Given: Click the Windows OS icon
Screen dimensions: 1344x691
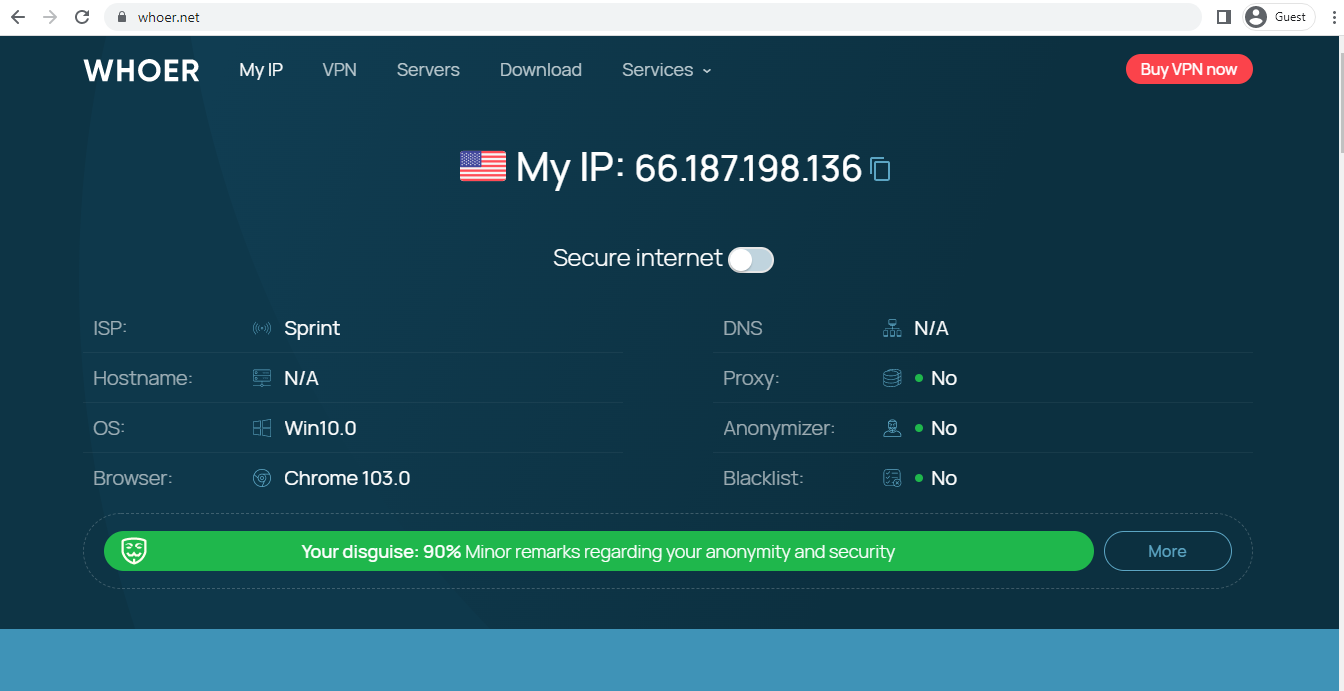Looking at the screenshot, I should click(262, 428).
